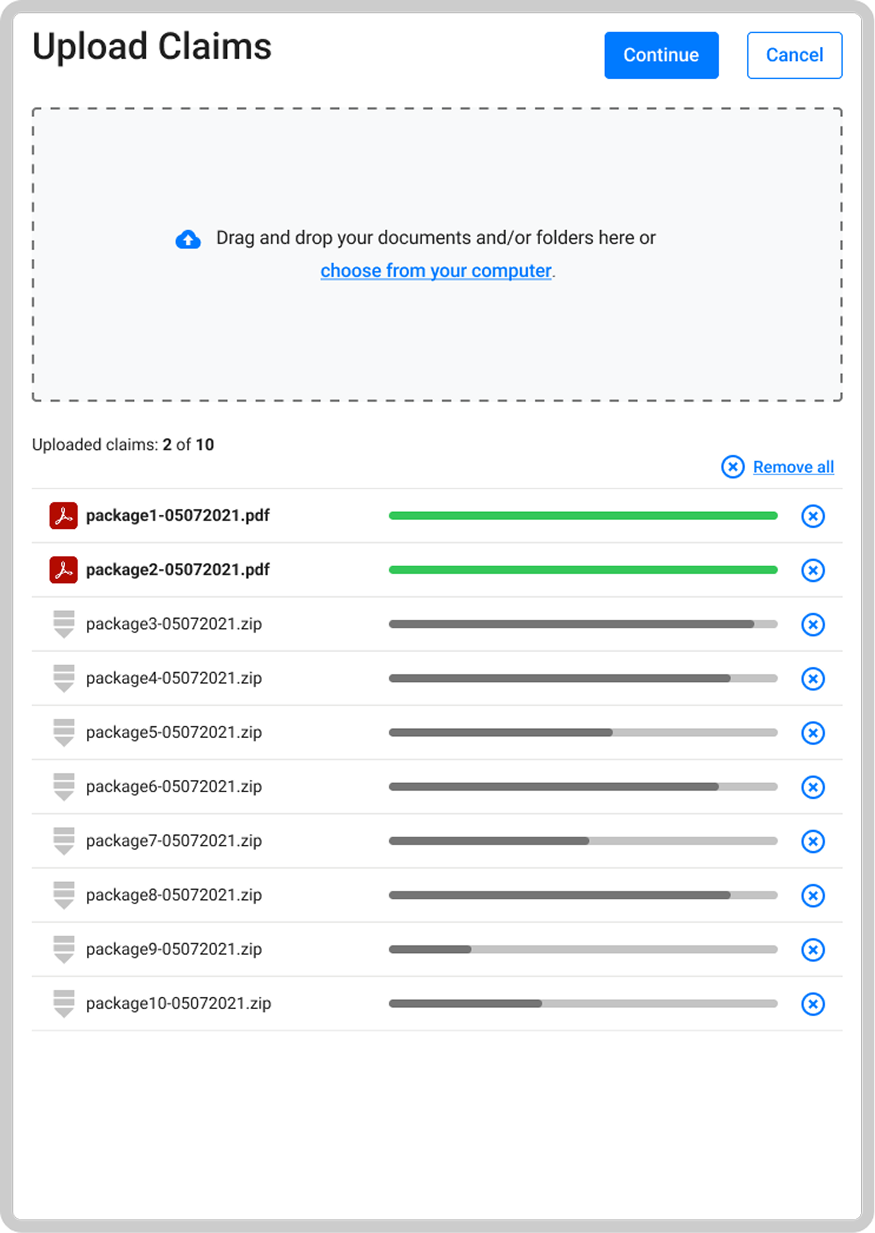Viewport: 875px width, 1233px height.
Task: Cancel upload of package8-05072021.zip
Action: click(813, 895)
